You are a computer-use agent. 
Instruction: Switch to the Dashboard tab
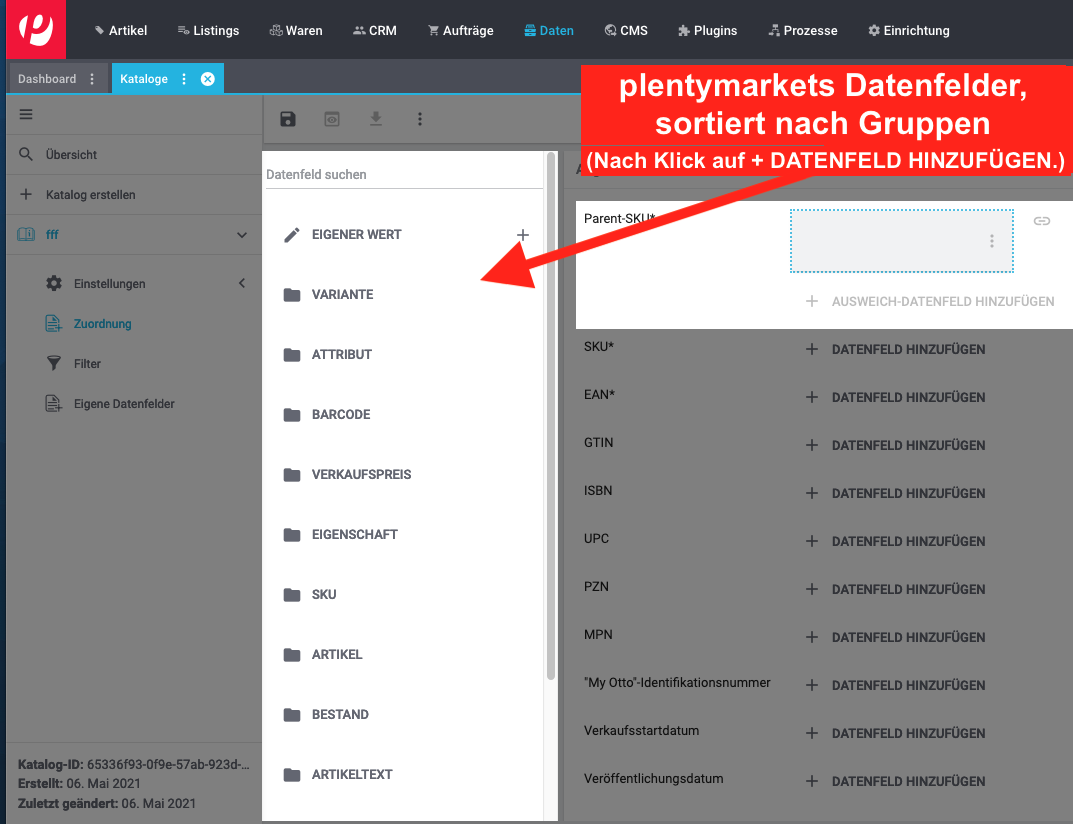pos(47,79)
